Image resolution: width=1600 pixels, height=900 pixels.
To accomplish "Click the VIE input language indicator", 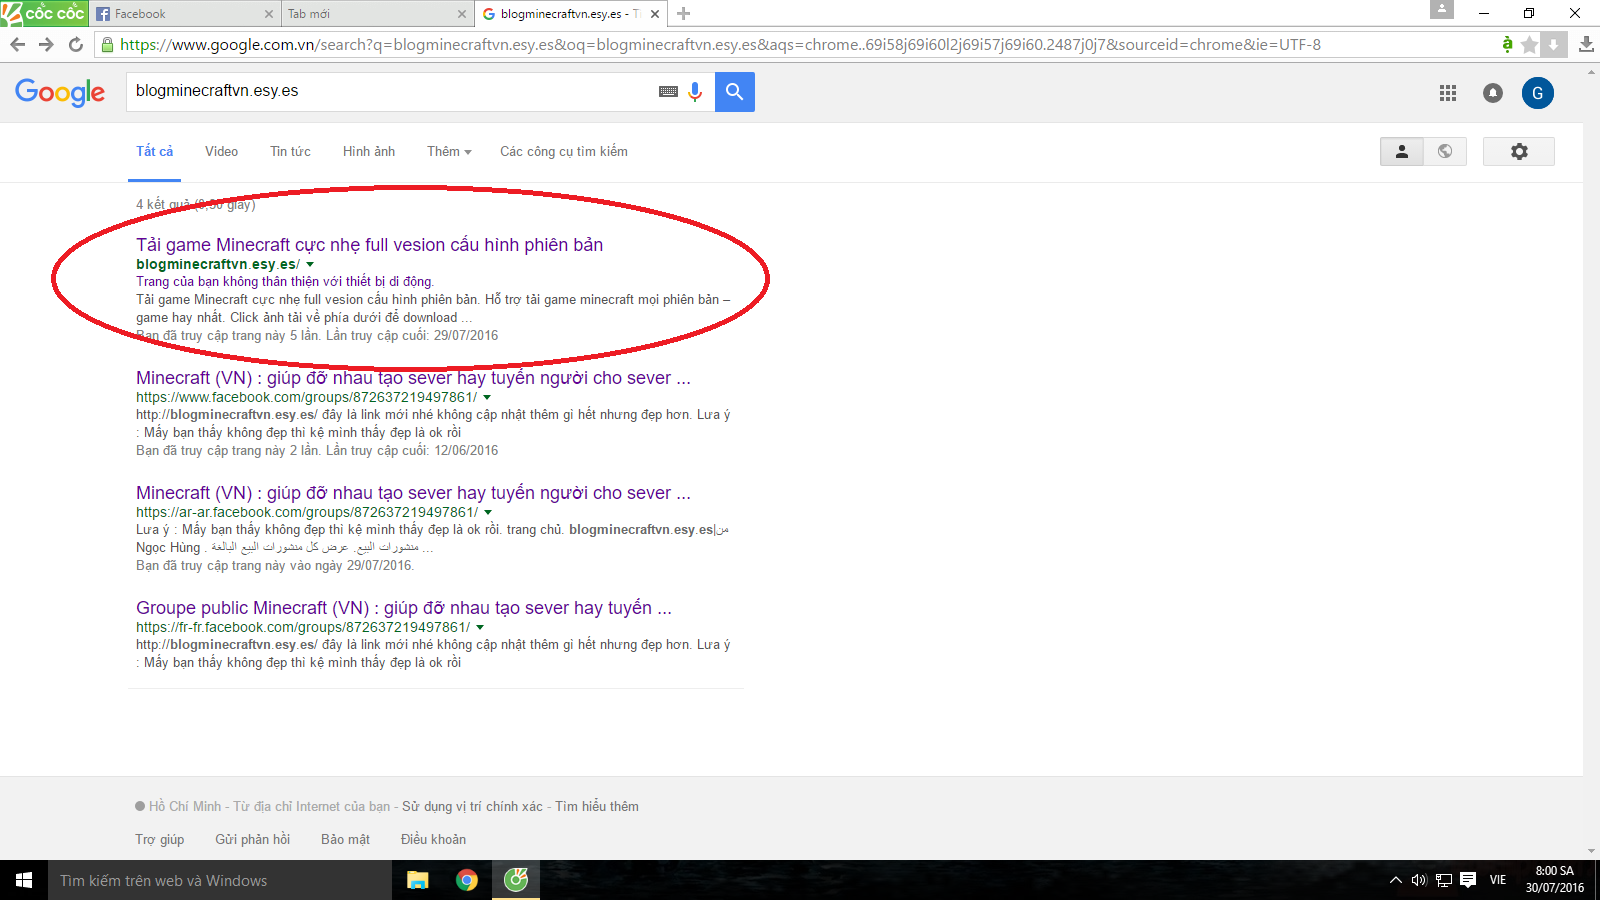I will click(x=1497, y=880).
